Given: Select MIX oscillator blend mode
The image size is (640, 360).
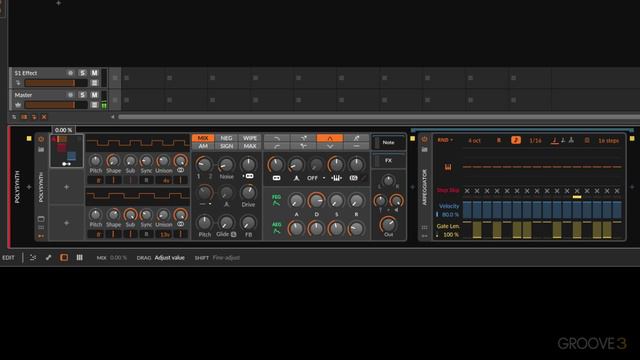Looking at the screenshot, I should [x=203, y=138].
